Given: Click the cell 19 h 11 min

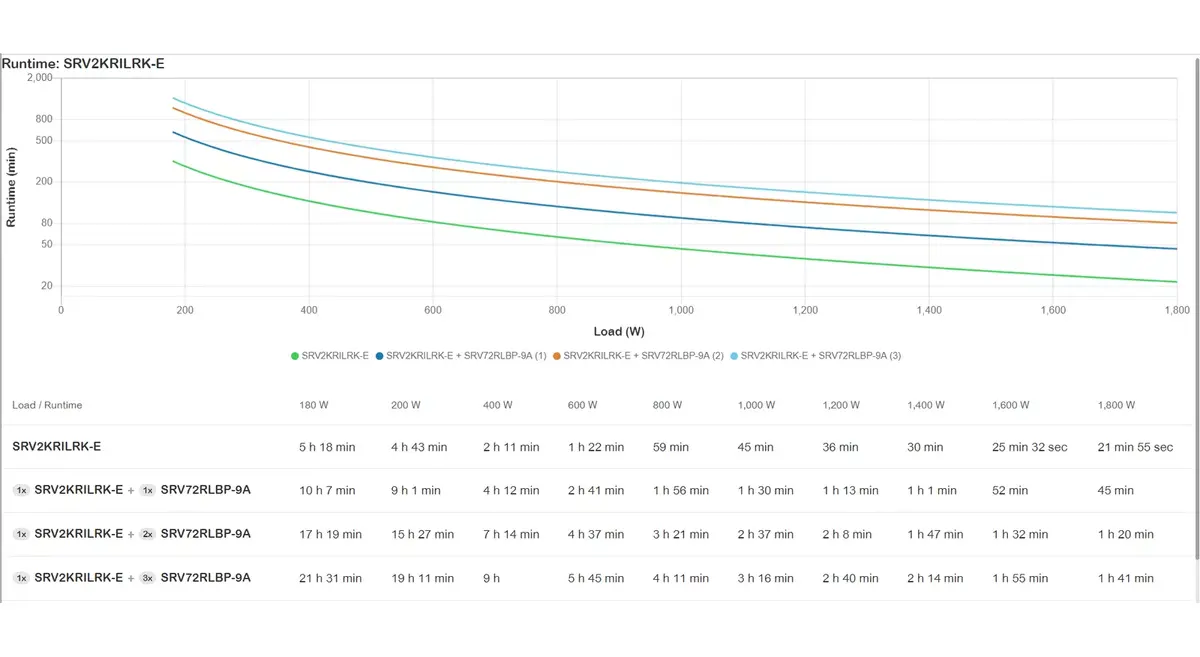Looking at the screenshot, I should click(422, 579).
